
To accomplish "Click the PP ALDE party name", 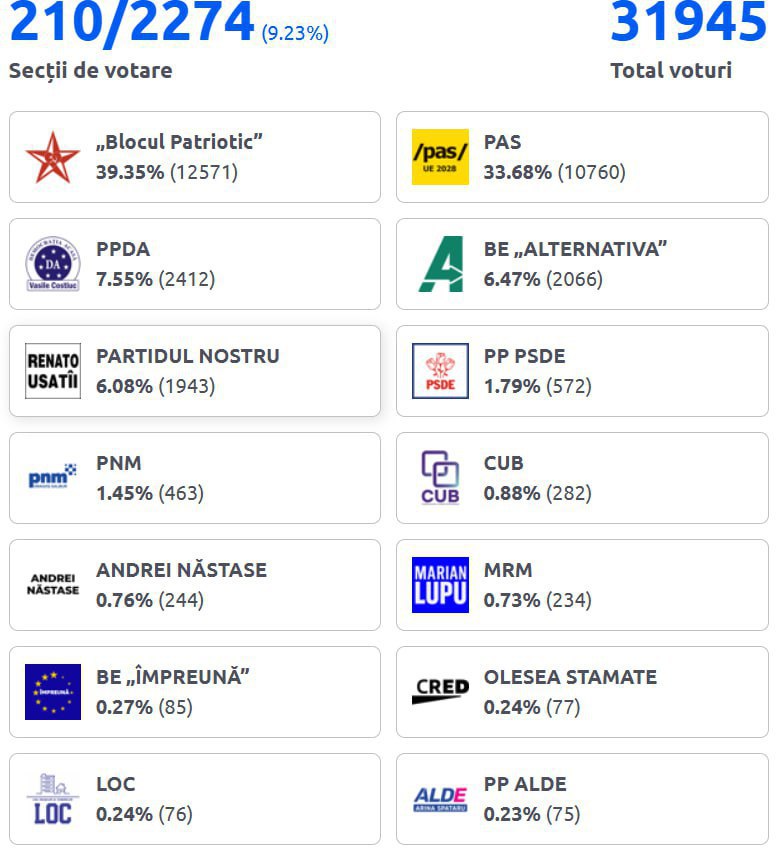I will pos(525,784).
